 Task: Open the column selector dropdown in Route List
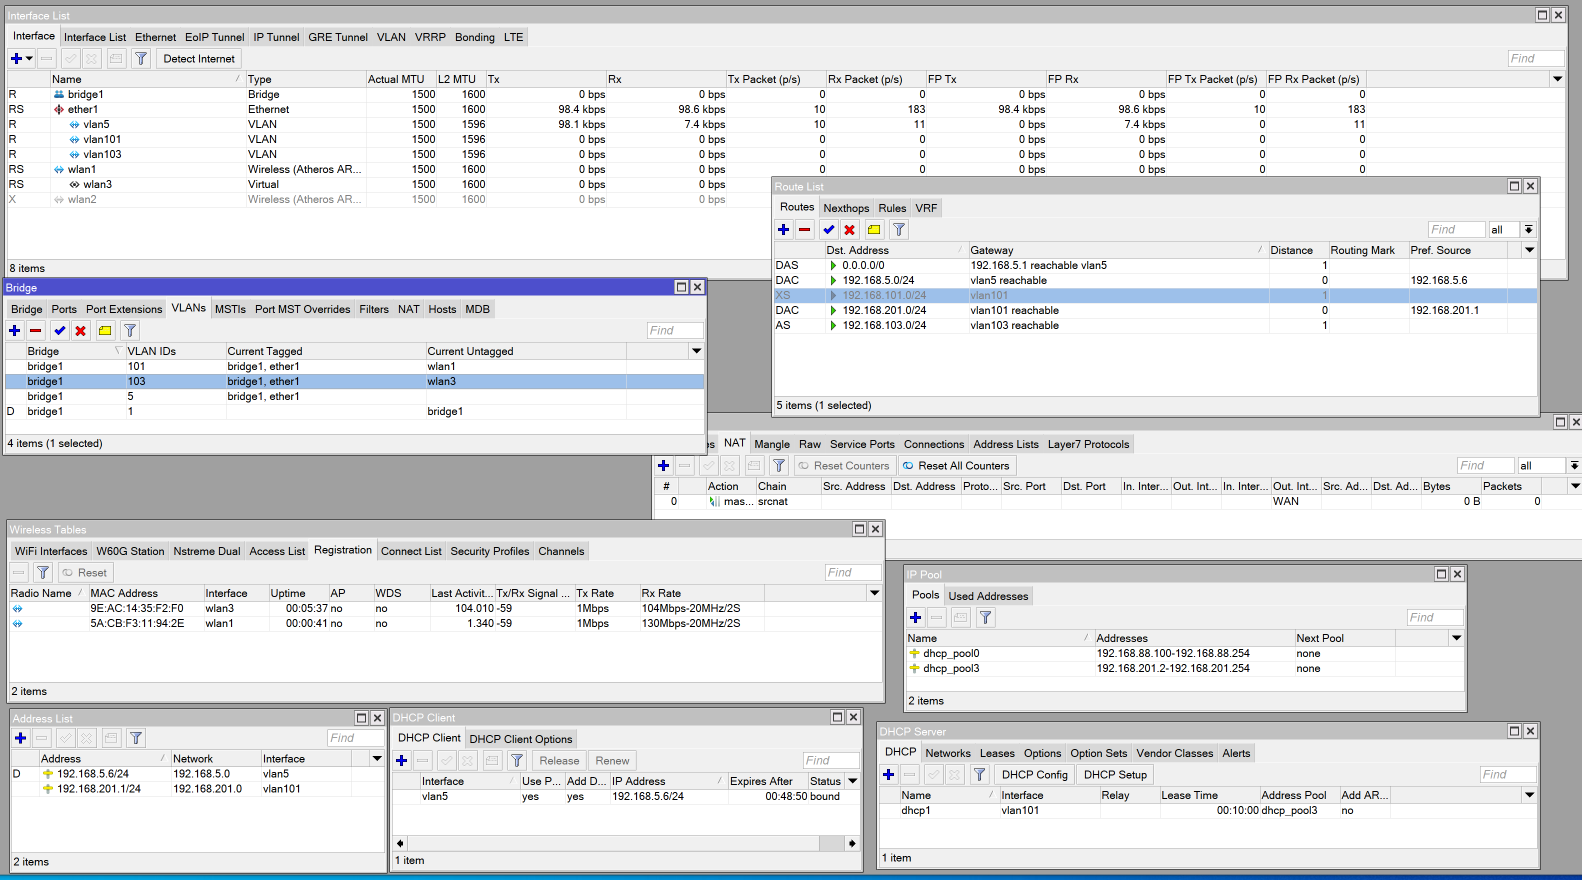pyautogui.click(x=1529, y=250)
